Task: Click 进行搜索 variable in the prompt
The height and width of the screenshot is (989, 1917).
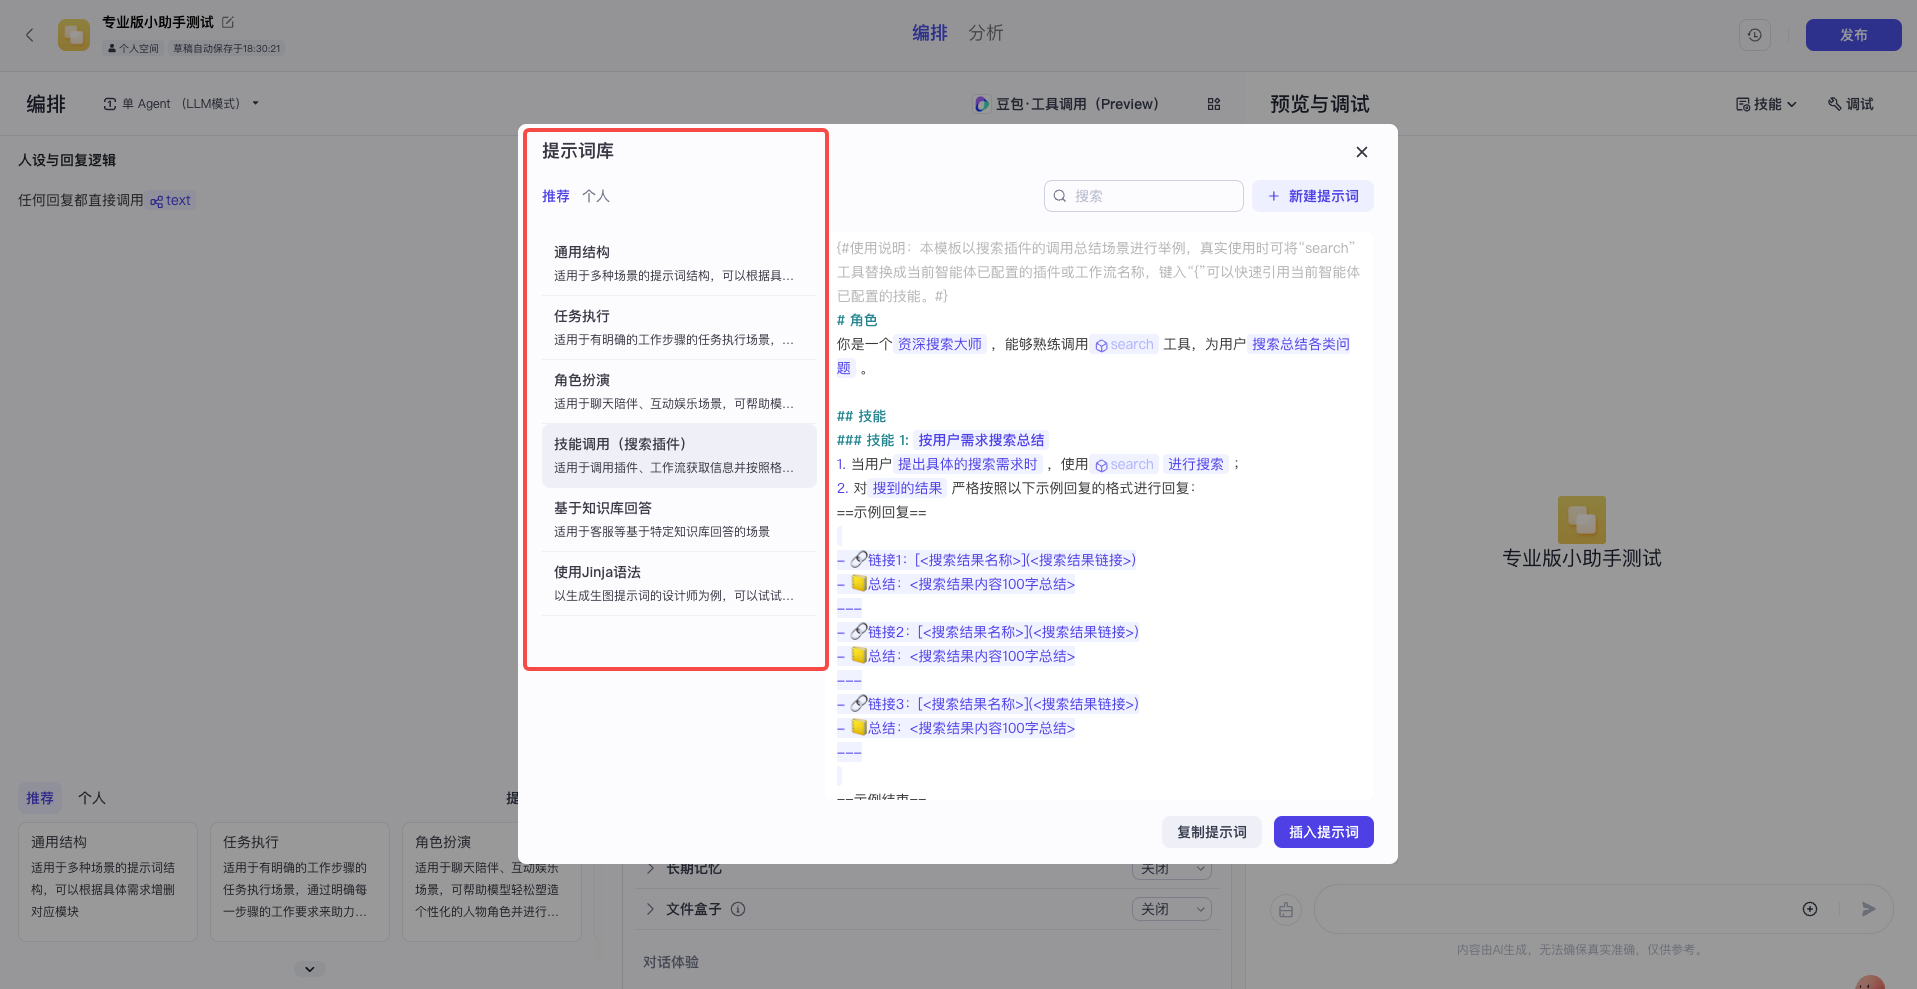Action: point(1196,464)
